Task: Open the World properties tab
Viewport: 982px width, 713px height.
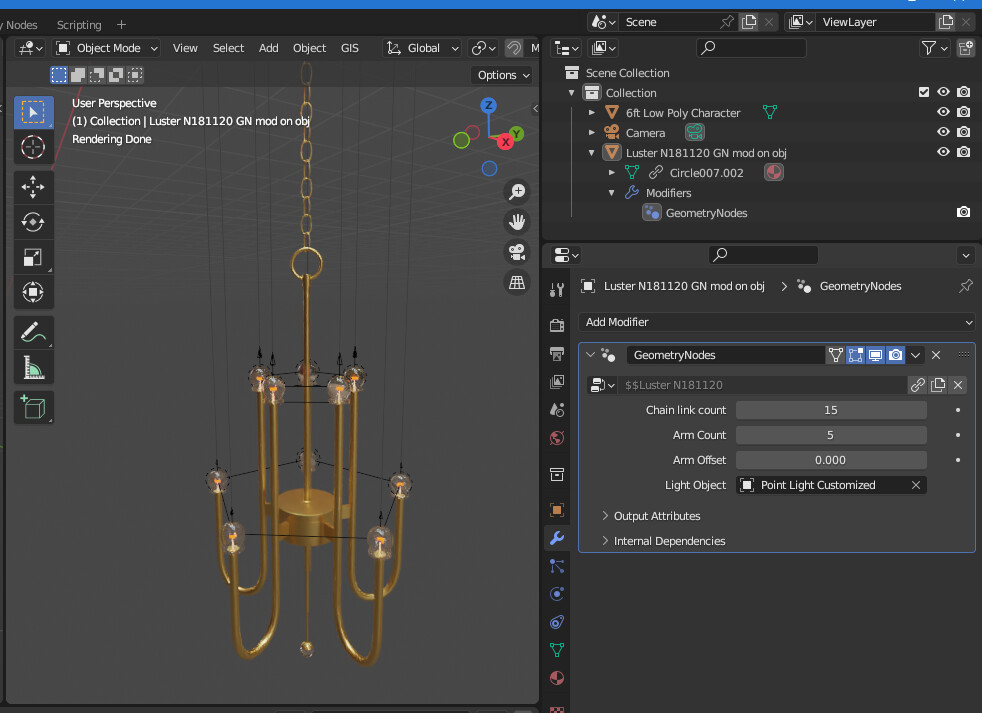Action: pos(557,438)
